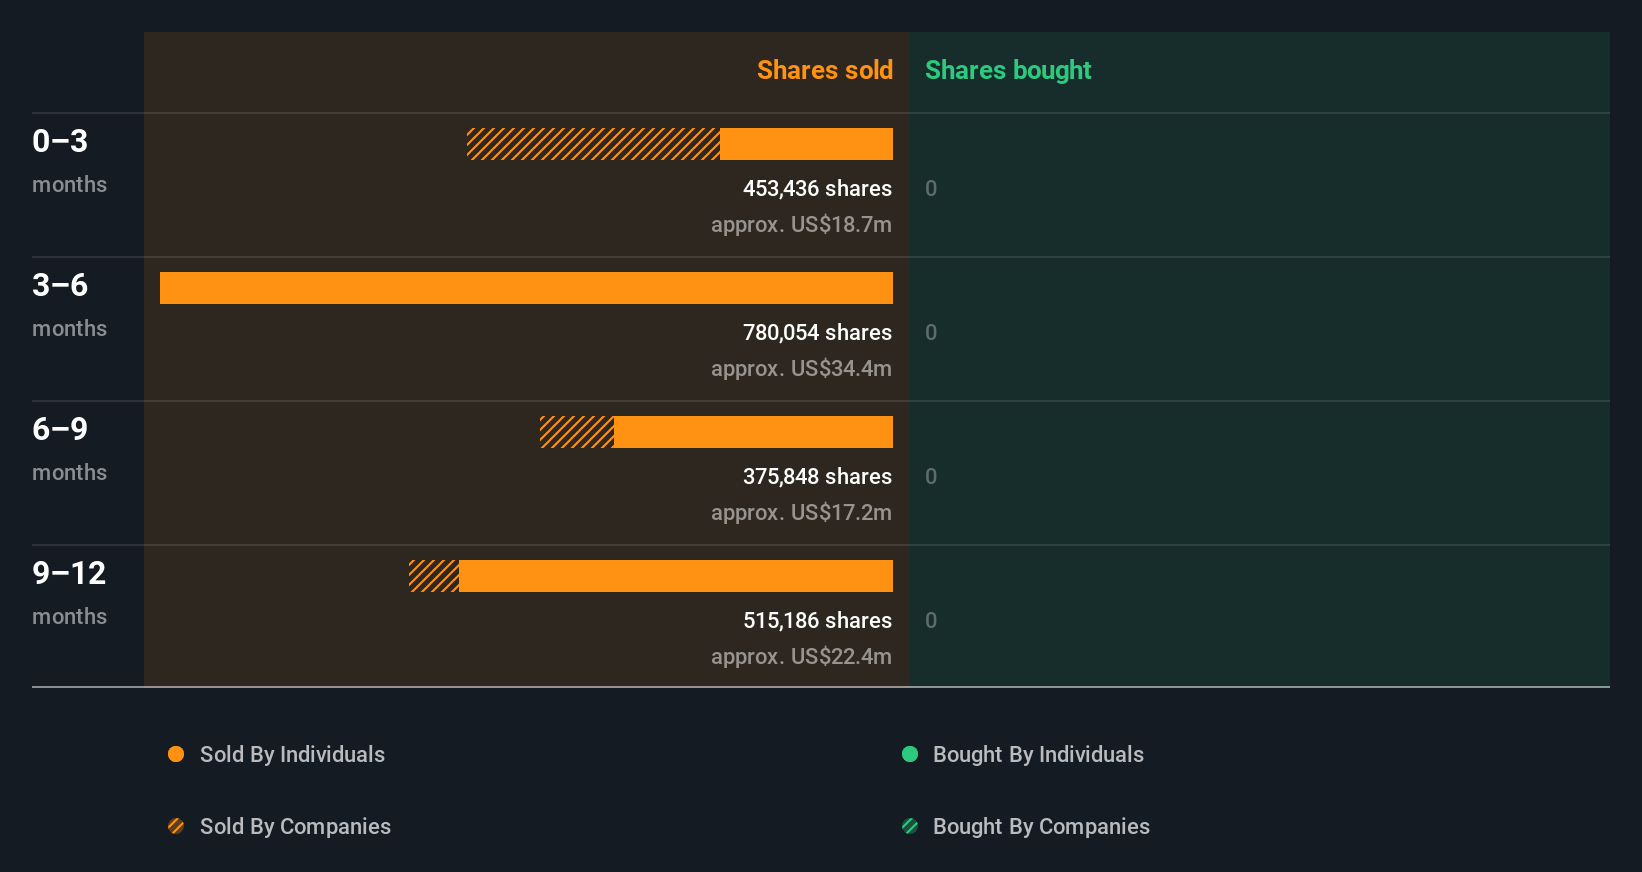Click the Sold By Individuals legend dot

[x=176, y=754]
